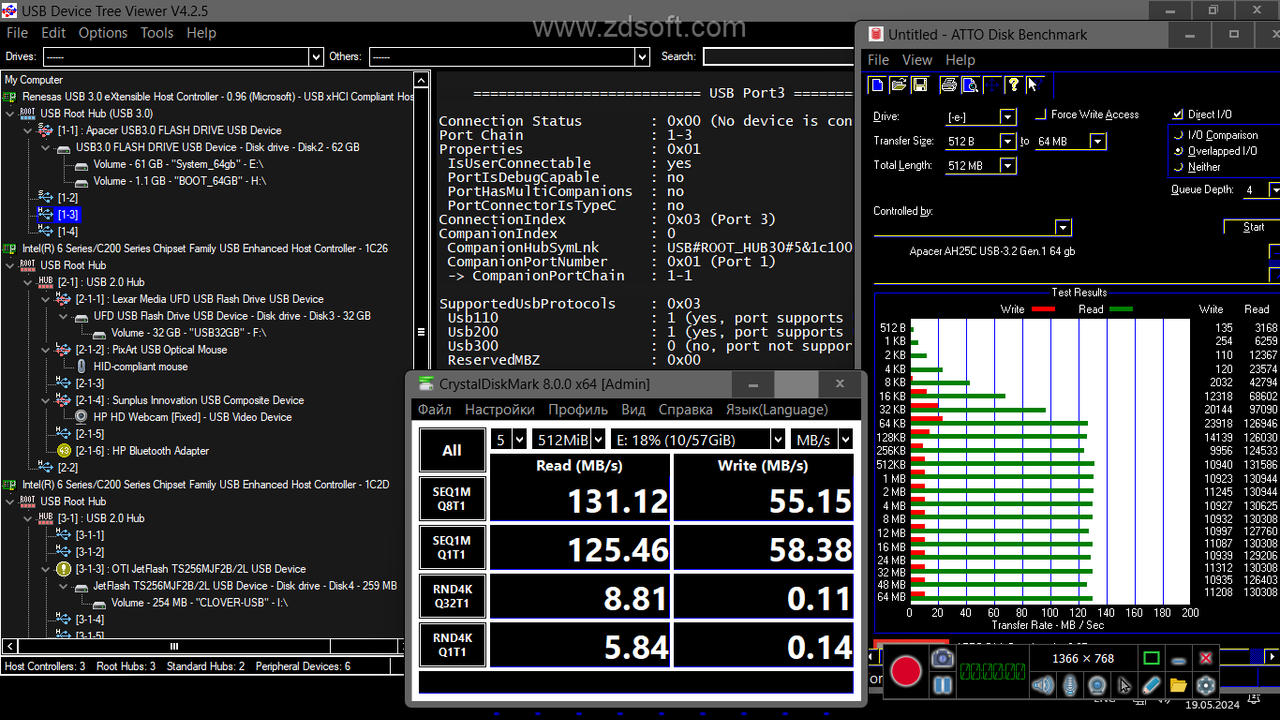Click yellow question mark About icon in ATTO
The image size is (1280, 720).
click(1013, 85)
